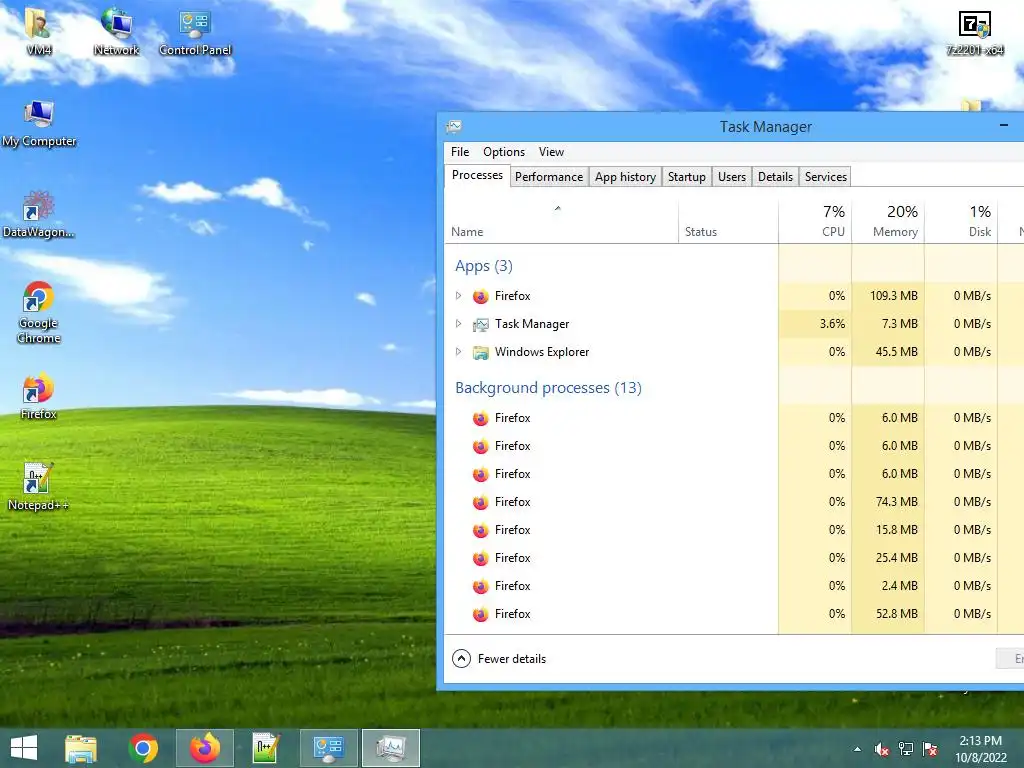The height and width of the screenshot is (768, 1024).
Task: Show hidden tray icons arrow
Action: [857, 749]
